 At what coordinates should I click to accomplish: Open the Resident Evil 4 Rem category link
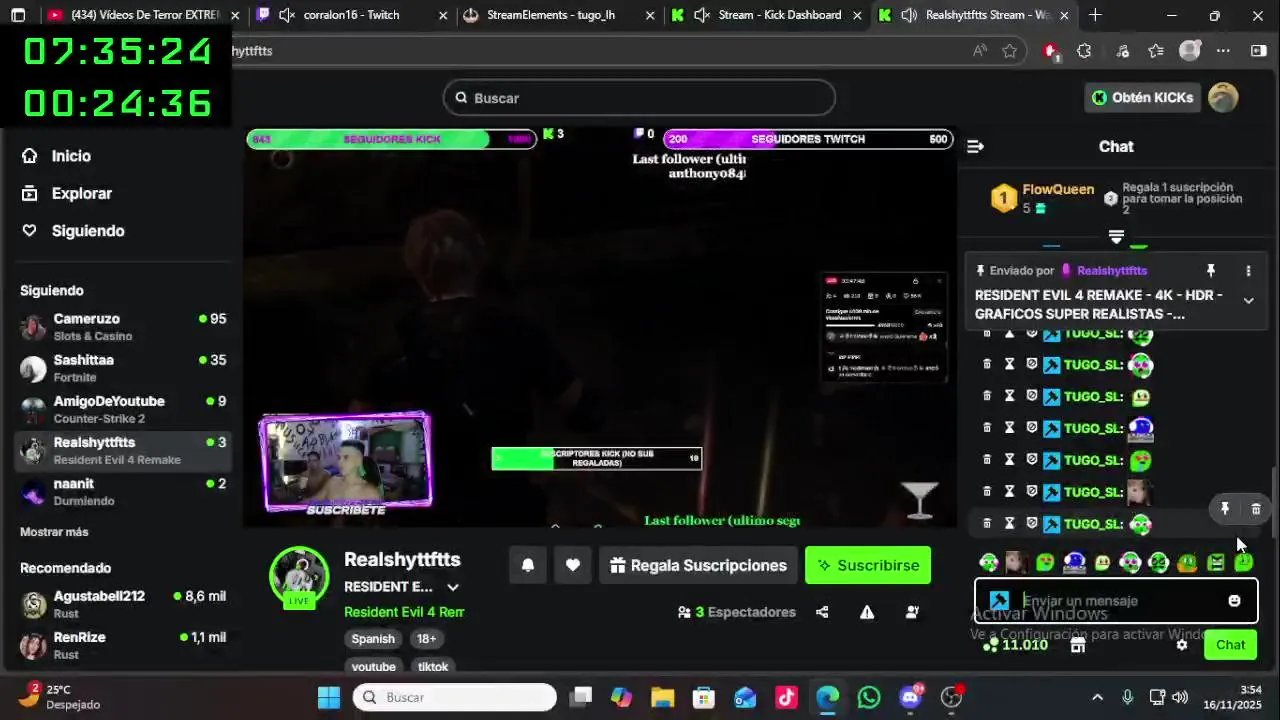pyautogui.click(x=404, y=612)
